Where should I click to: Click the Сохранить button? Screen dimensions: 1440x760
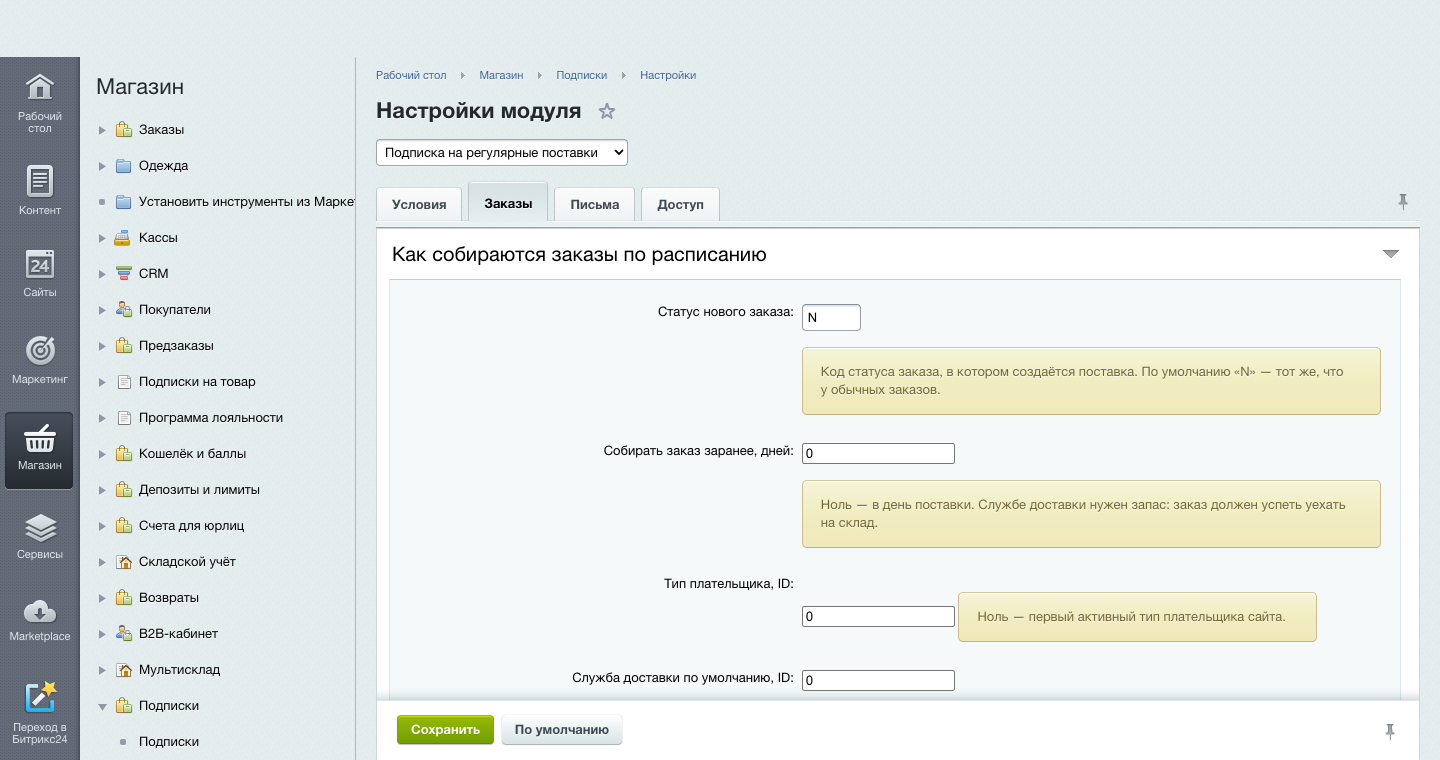click(445, 730)
